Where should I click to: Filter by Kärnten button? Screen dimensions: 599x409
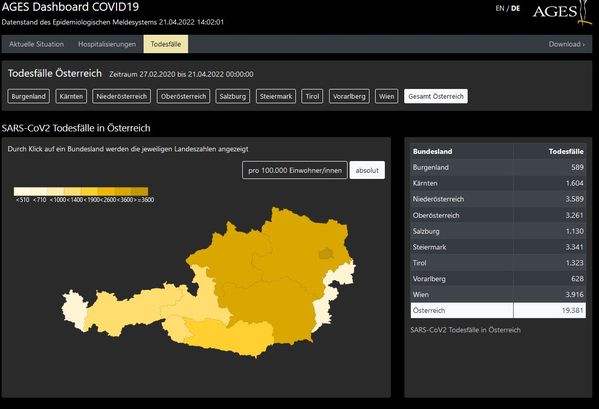[x=71, y=96]
